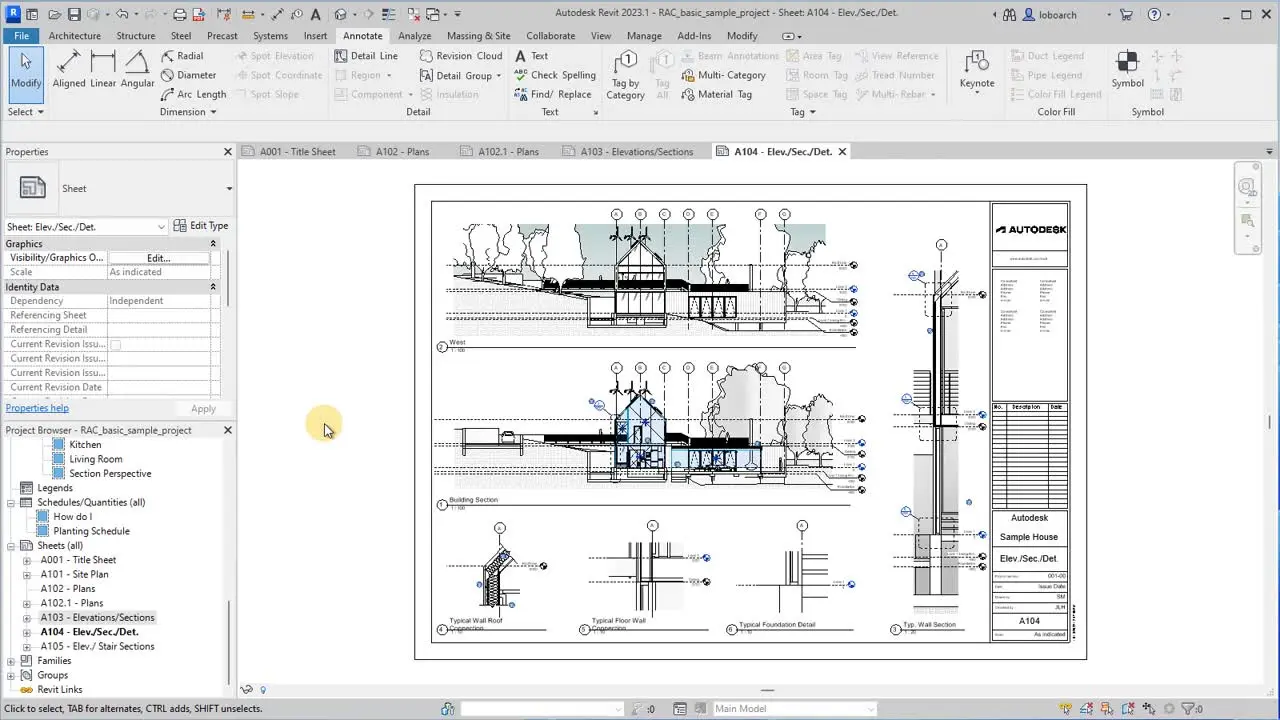Click the Main Model workset field

point(794,709)
